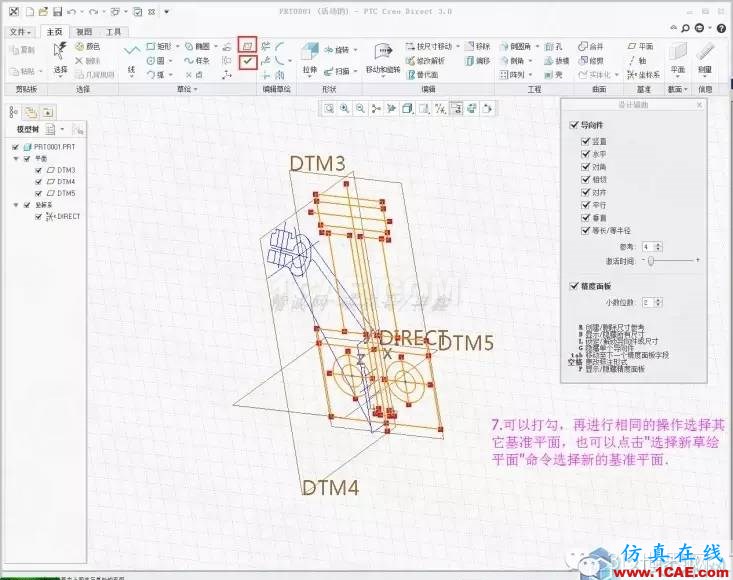Collapse the 坐标系 node in model tree

click(16, 205)
